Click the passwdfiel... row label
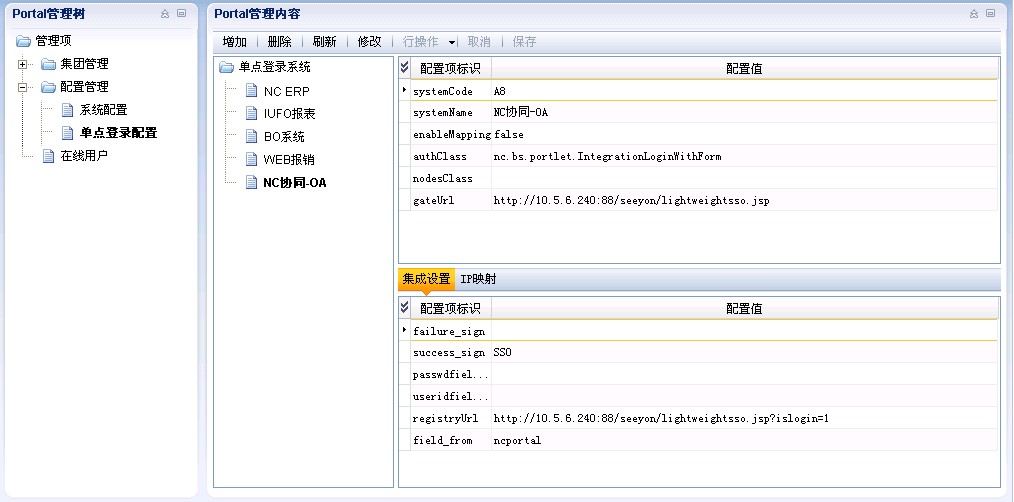Viewport: 1014px width, 502px height. click(451, 375)
